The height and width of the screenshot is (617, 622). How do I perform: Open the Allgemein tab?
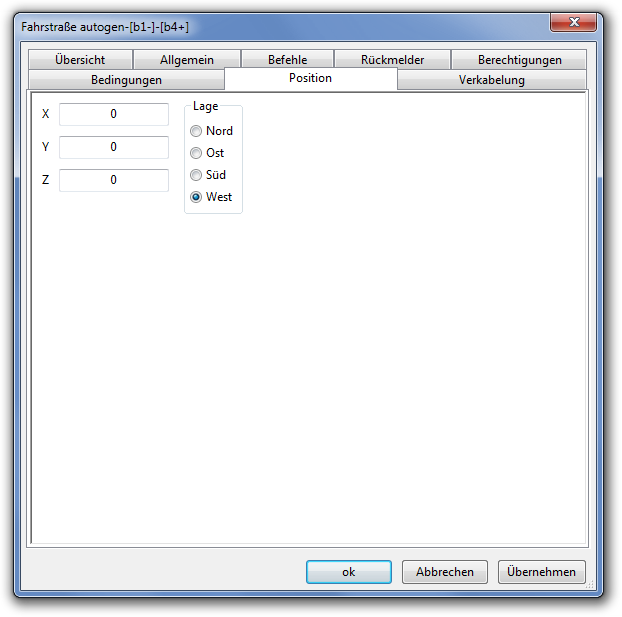tap(187, 60)
